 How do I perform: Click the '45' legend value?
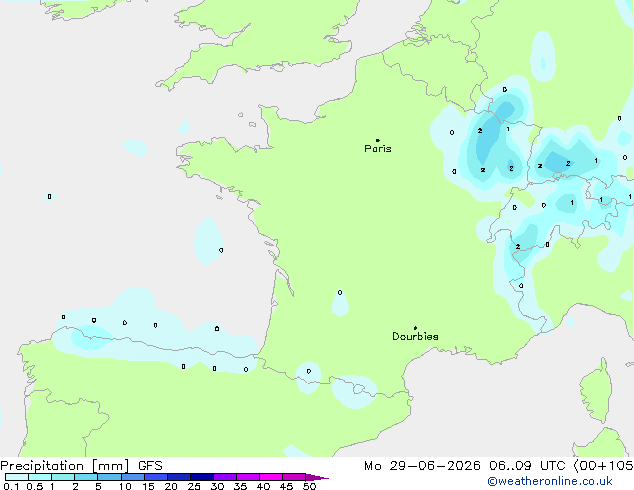point(286,486)
